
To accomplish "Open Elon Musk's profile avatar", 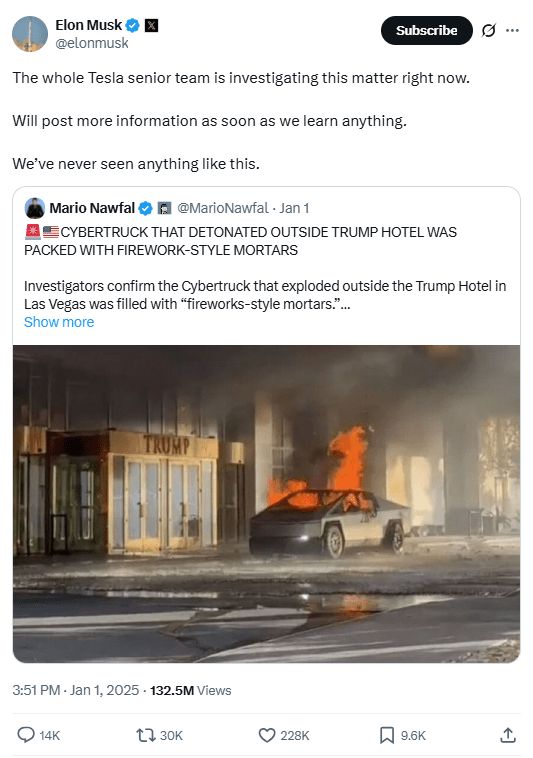I will pos(30,34).
